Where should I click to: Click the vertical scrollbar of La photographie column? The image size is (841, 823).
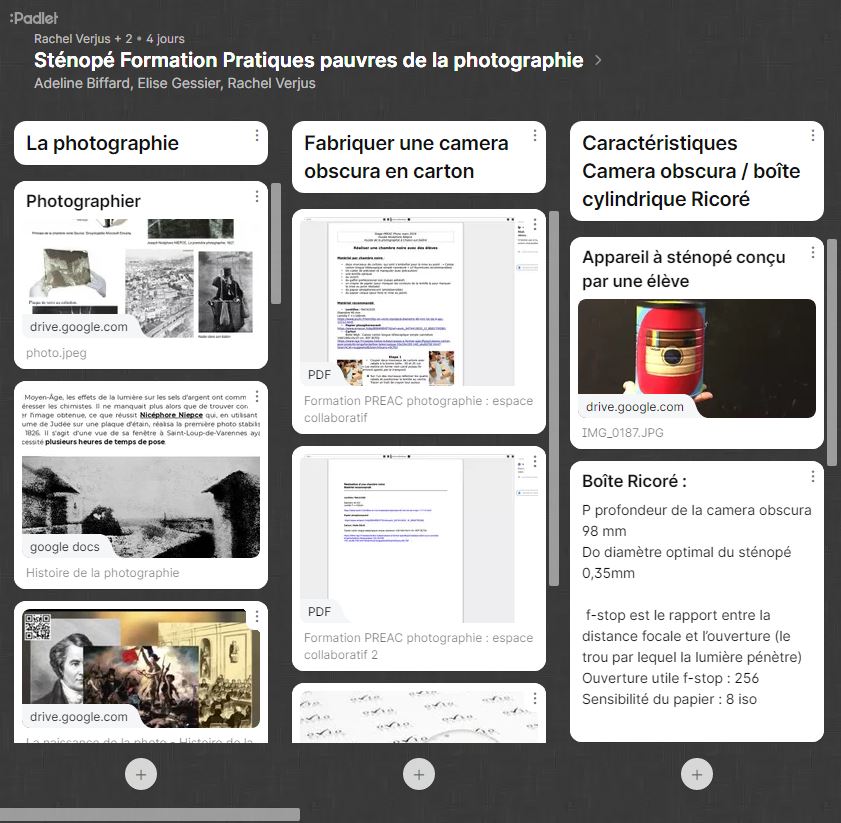coord(276,244)
